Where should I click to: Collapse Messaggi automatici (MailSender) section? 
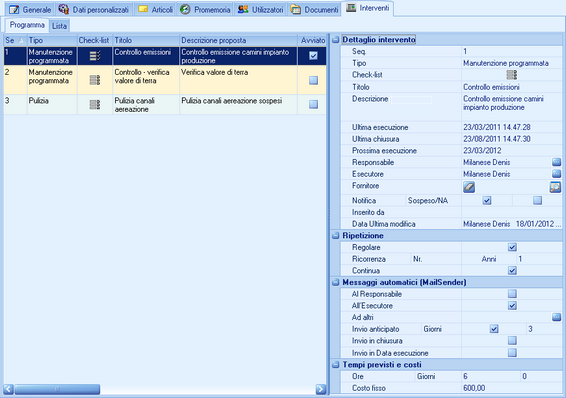[x=336, y=282]
